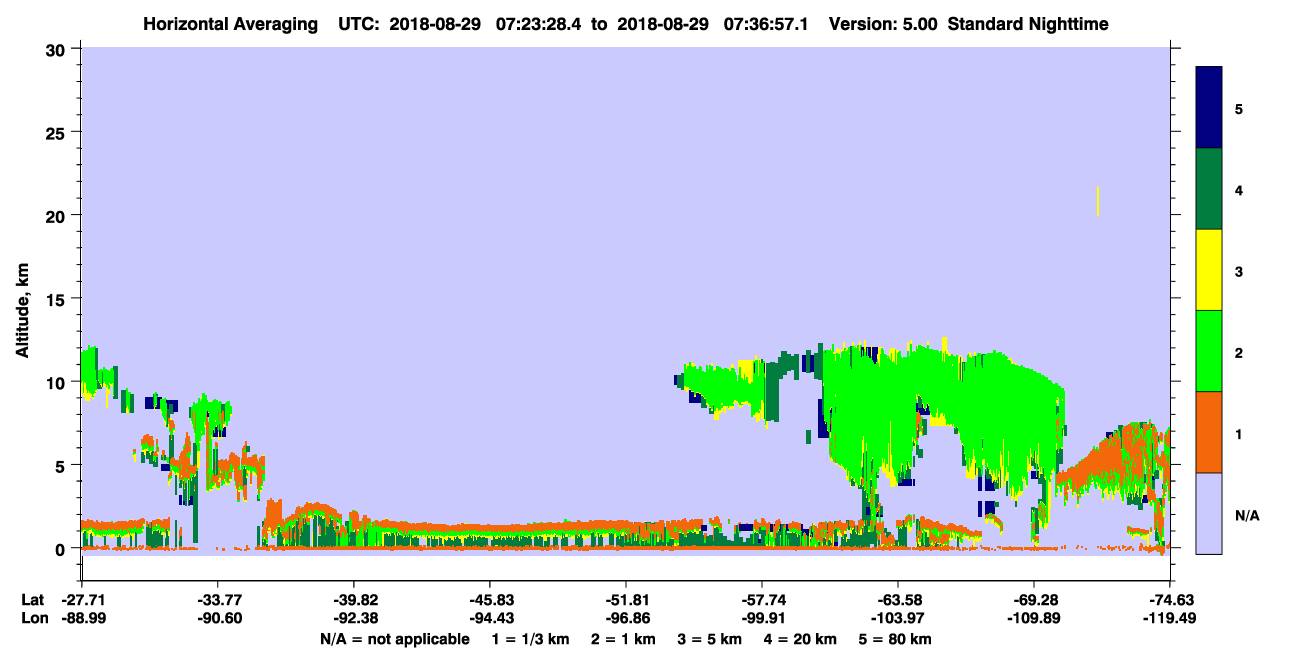Click the end time '07:36:57.1'
1300x667 pixels.
pos(764,24)
